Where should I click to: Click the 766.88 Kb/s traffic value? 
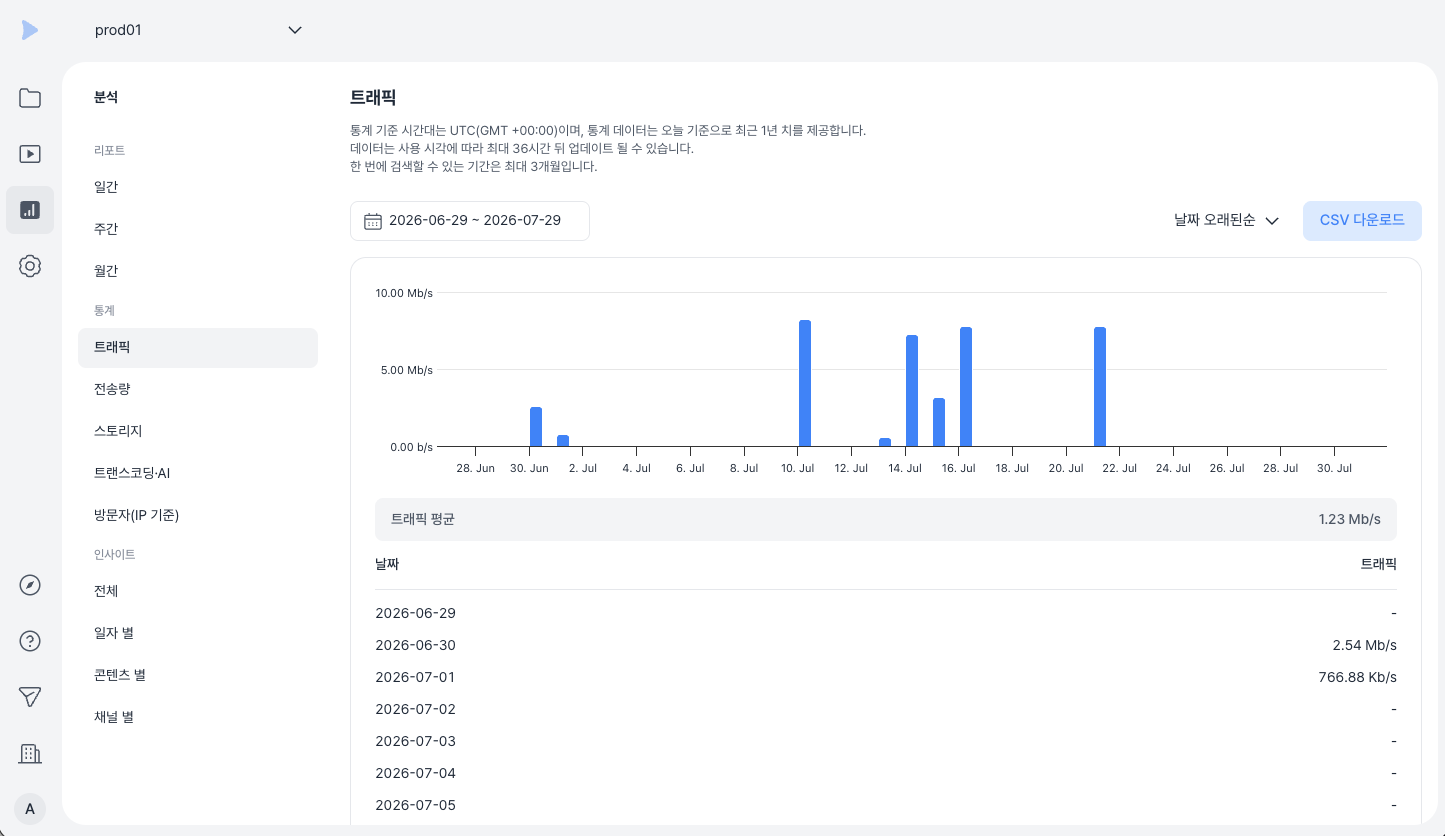tap(1358, 677)
